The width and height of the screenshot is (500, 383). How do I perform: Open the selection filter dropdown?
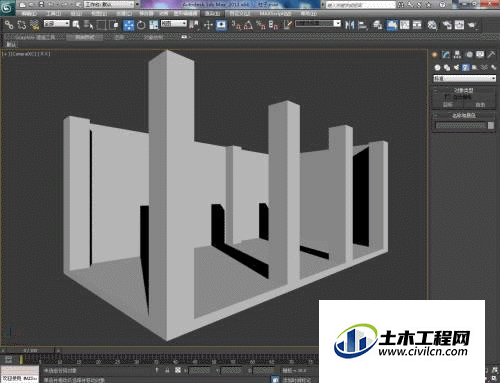[57, 23]
